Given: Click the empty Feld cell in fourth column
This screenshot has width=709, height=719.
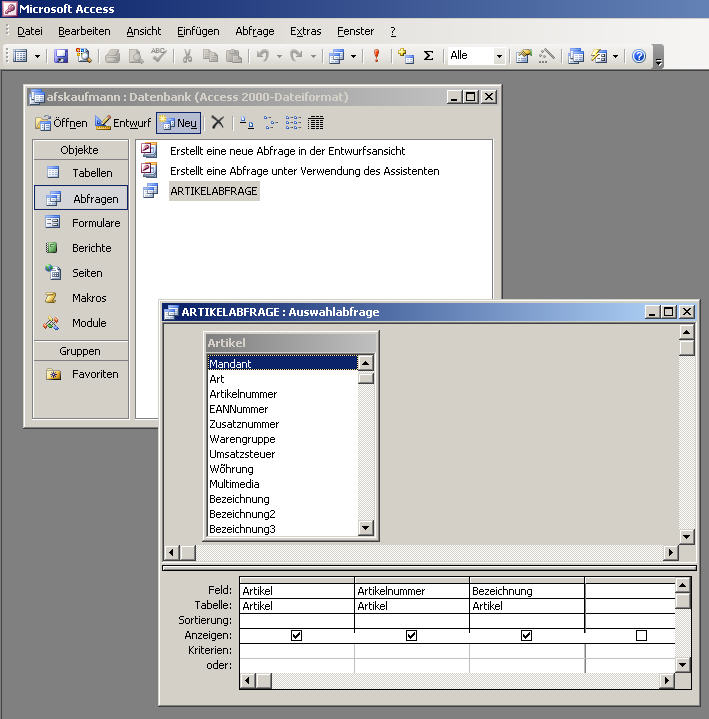Looking at the screenshot, I should [630, 591].
